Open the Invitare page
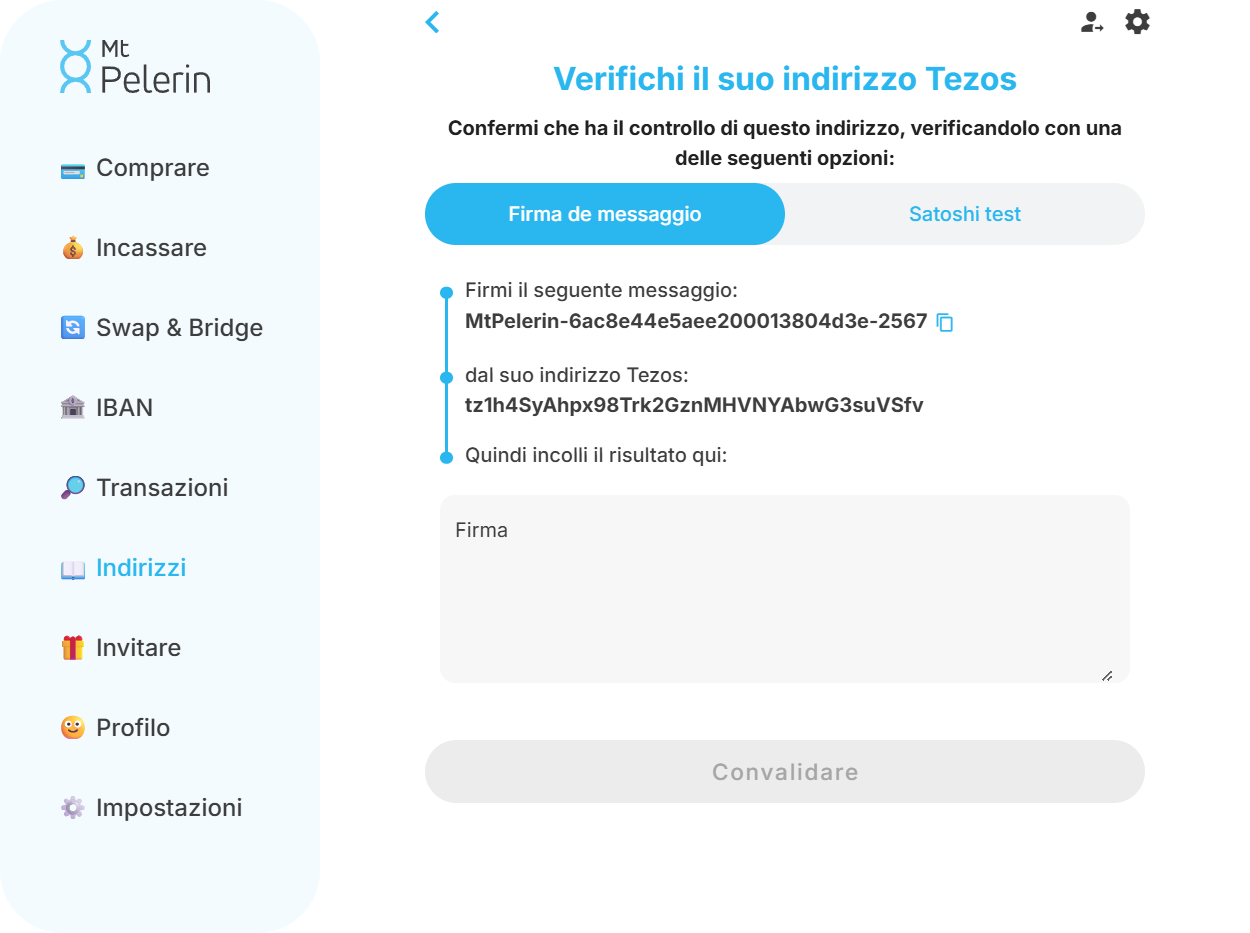This screenshot has height=933, width=1250. pyautogui.click(x=138, y=648)
